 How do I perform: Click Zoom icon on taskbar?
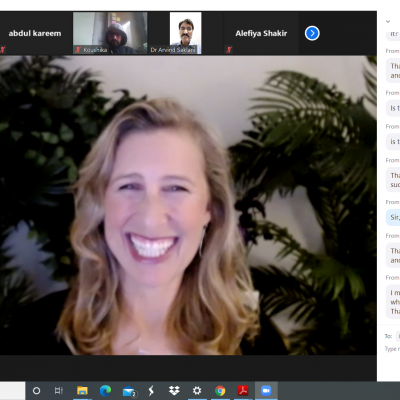click(x=266, y=390)
